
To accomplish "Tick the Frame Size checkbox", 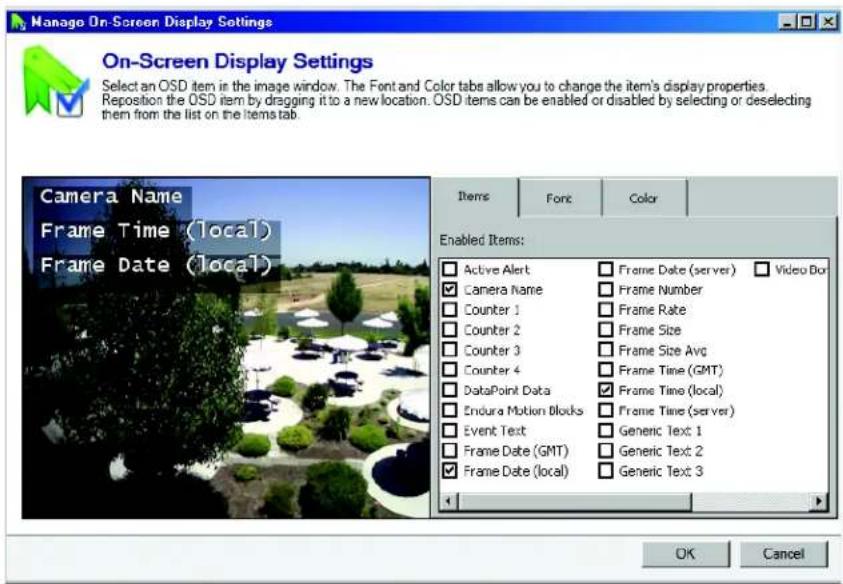I will point(605,330).
